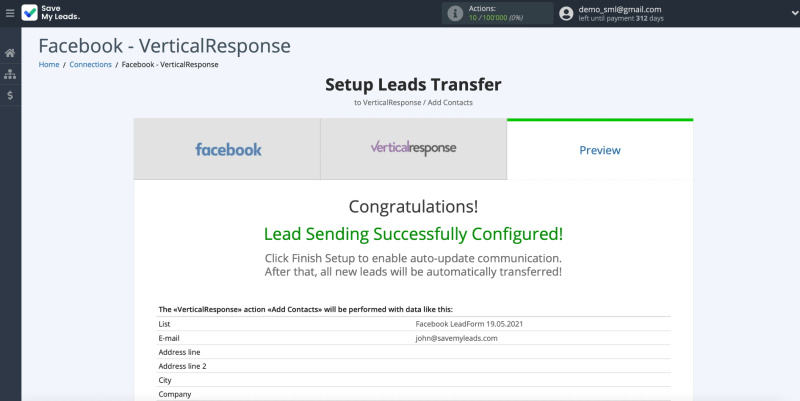
Task: Click the user avatar icon
Action: 566,13
